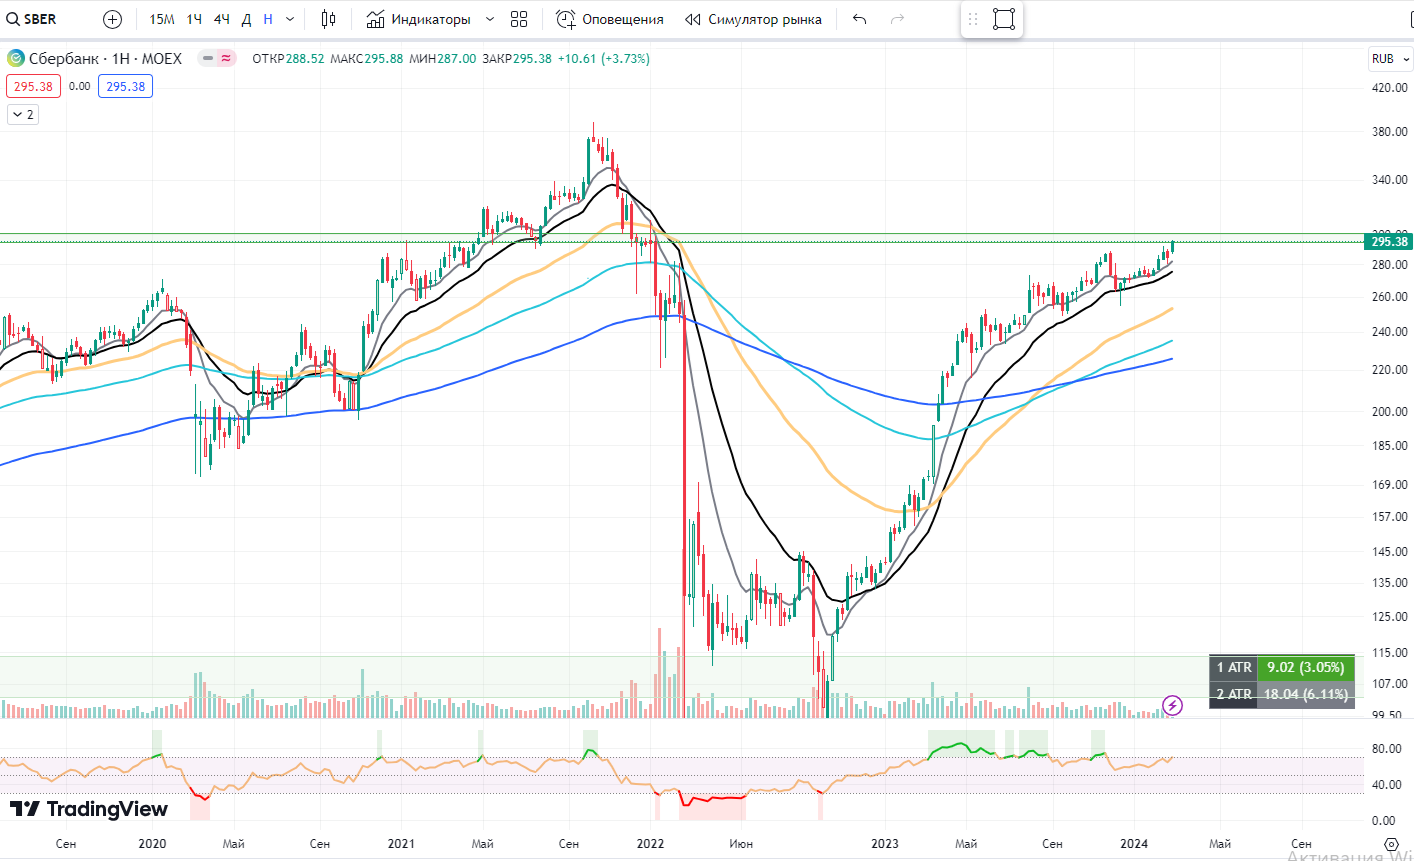This screenshot has height=861, width=1414.
Task: Undo the last chart action
Action: tap(860, 19)
